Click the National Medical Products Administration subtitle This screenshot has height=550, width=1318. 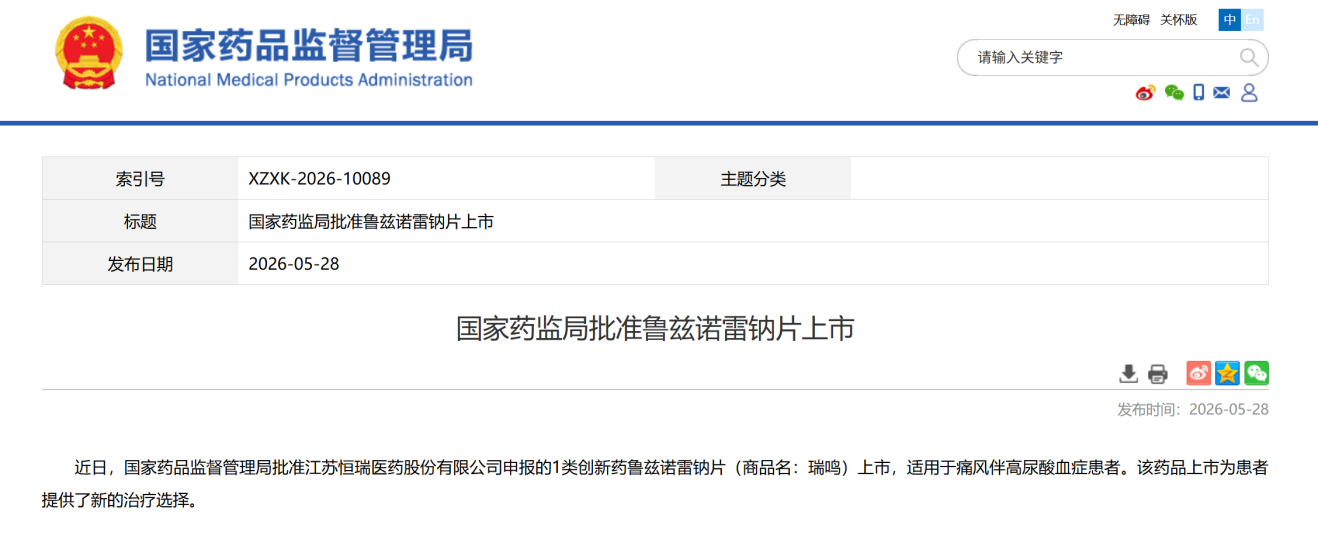309,80
